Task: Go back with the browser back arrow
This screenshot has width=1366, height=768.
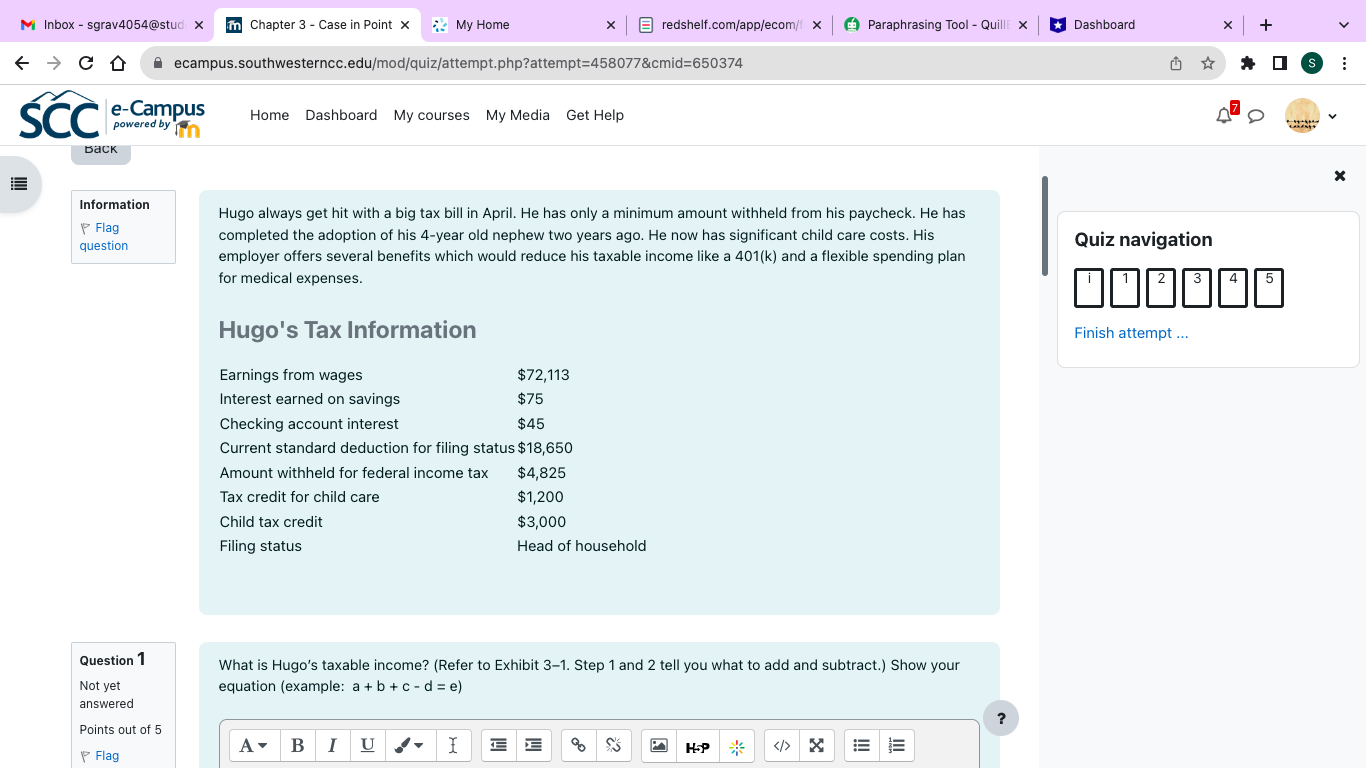Action: point(22,63)
